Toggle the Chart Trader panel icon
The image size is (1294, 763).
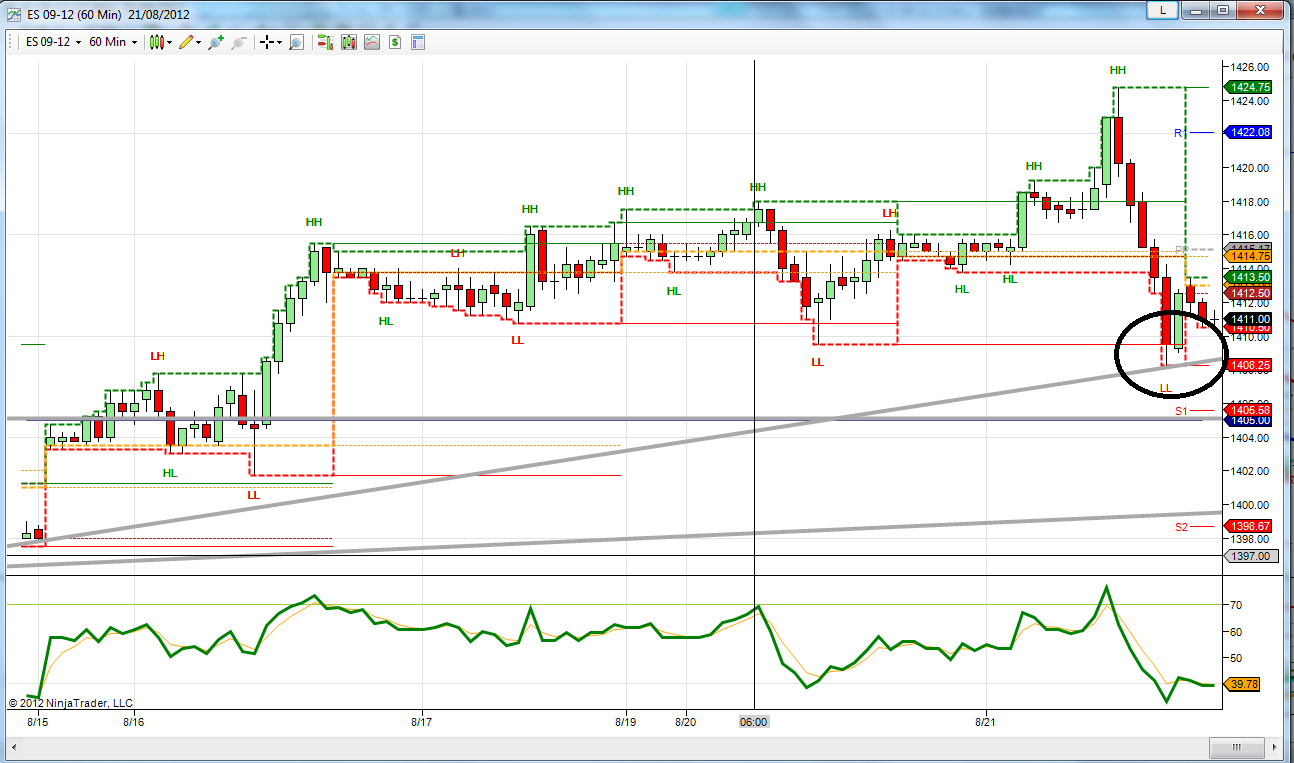click(326, 42)
